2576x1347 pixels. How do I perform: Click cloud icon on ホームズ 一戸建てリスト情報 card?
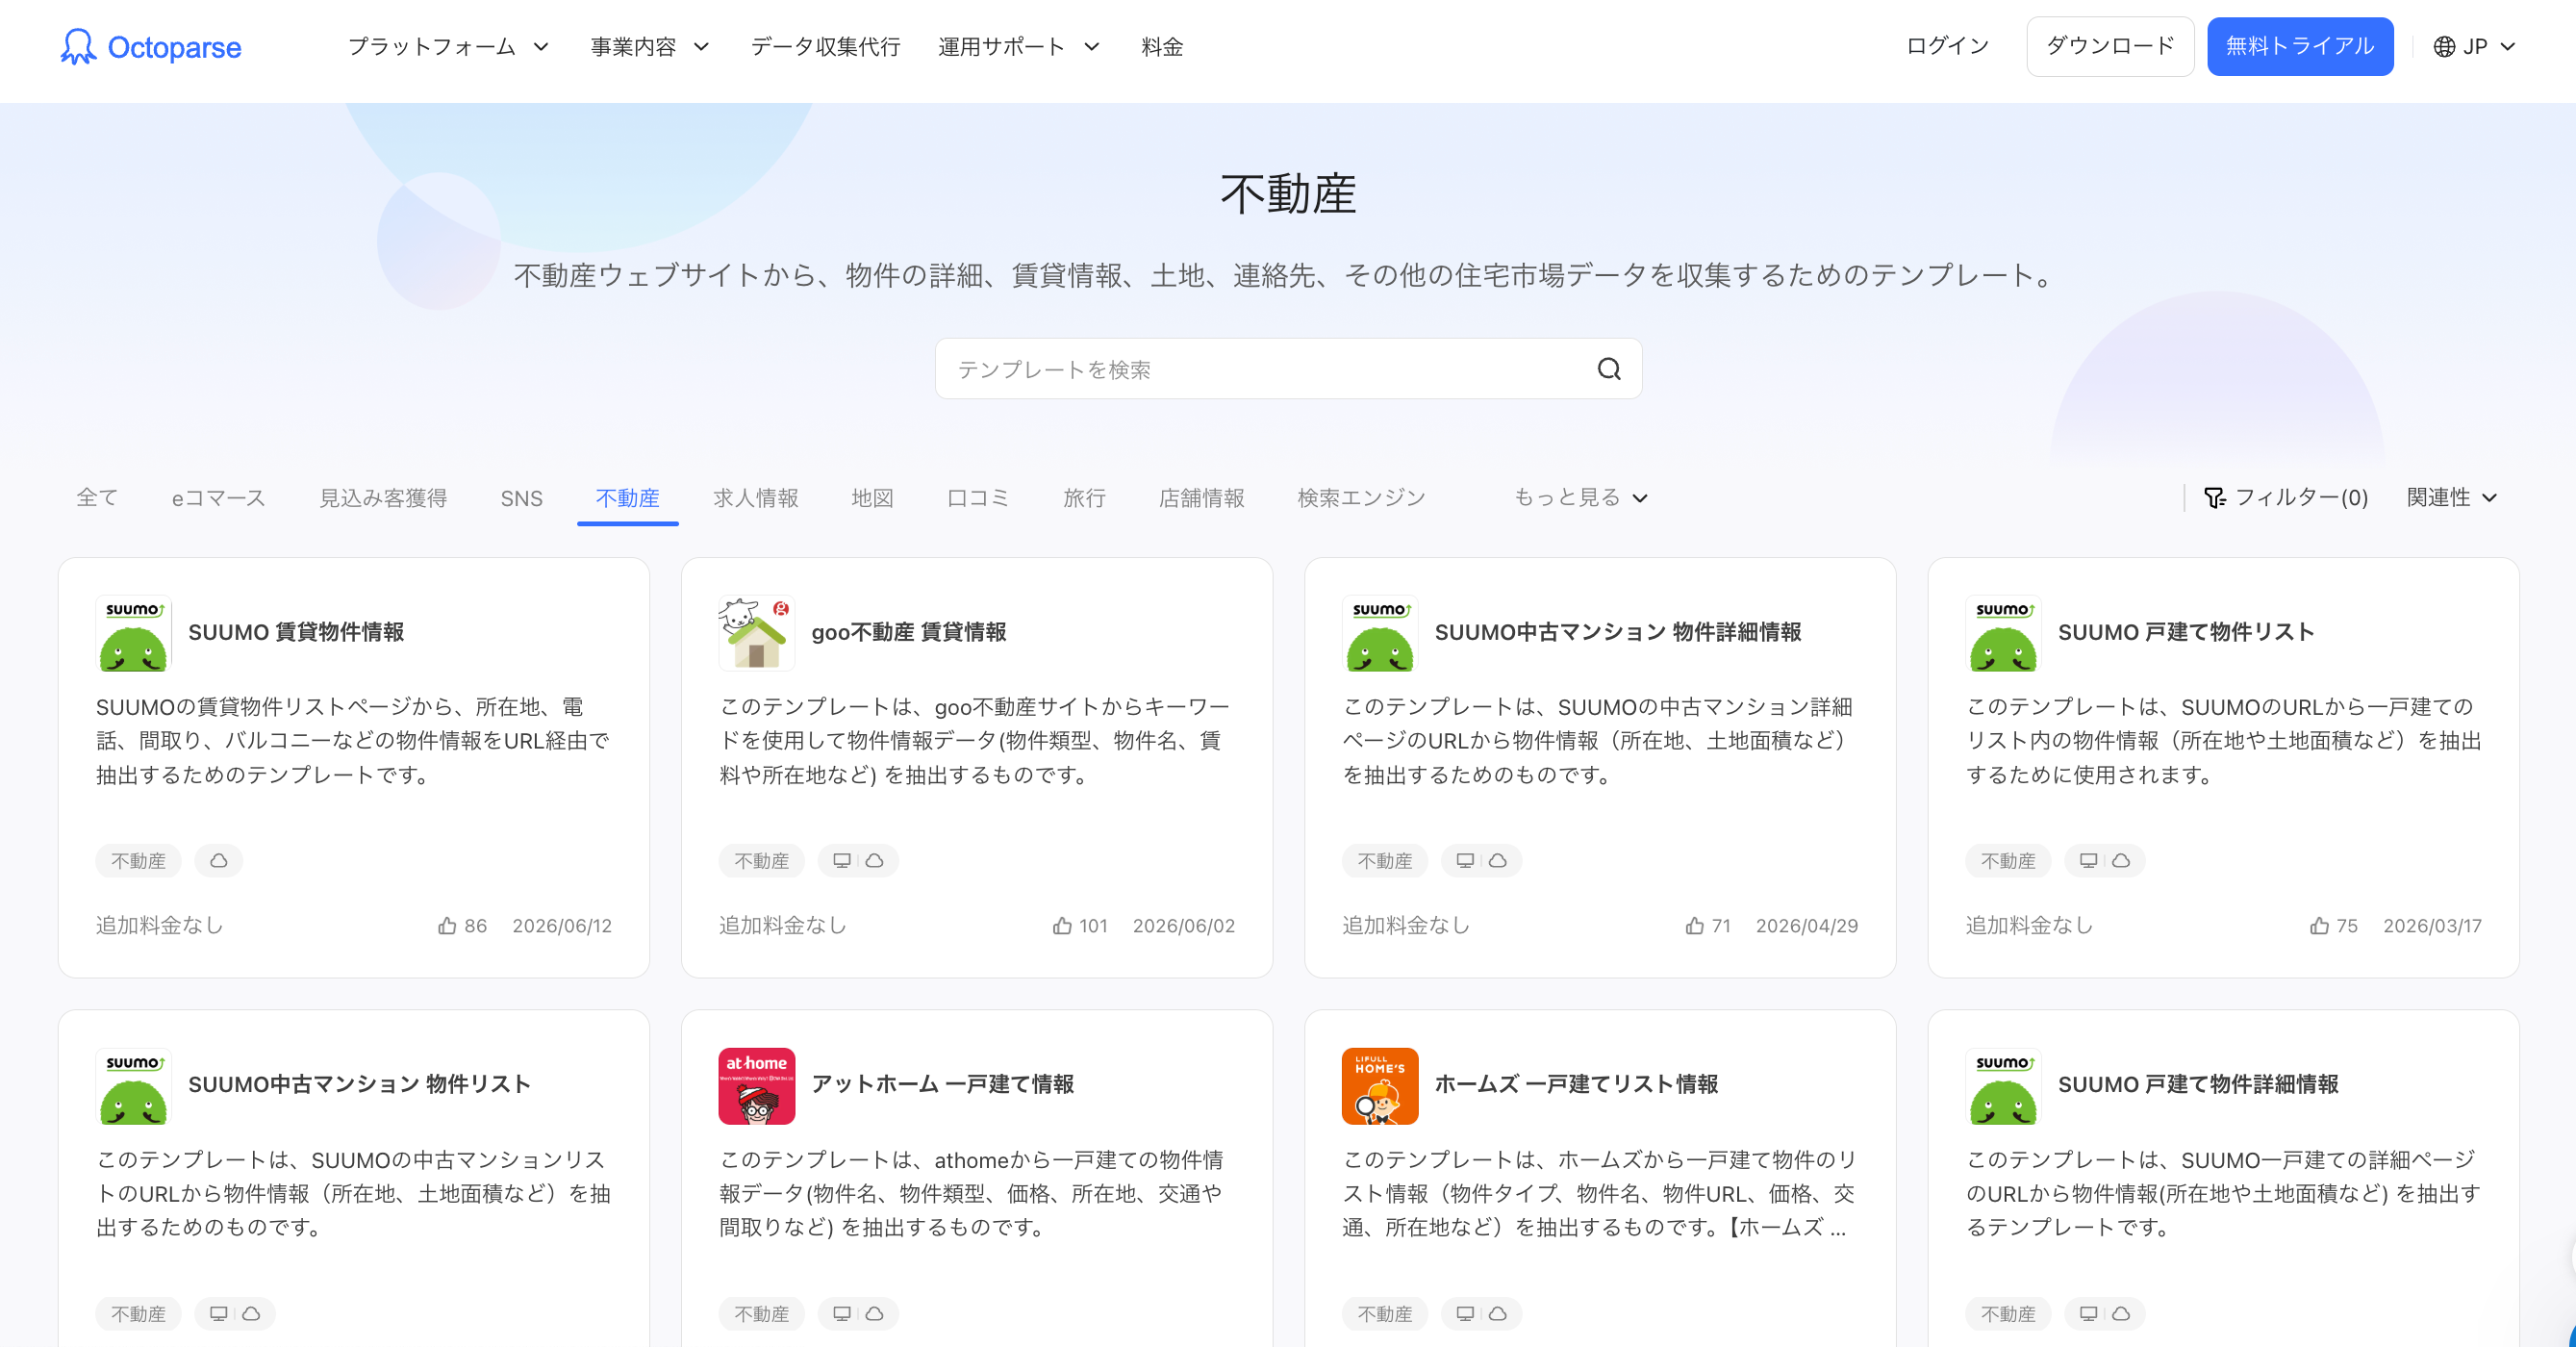pos(1497,1314)
